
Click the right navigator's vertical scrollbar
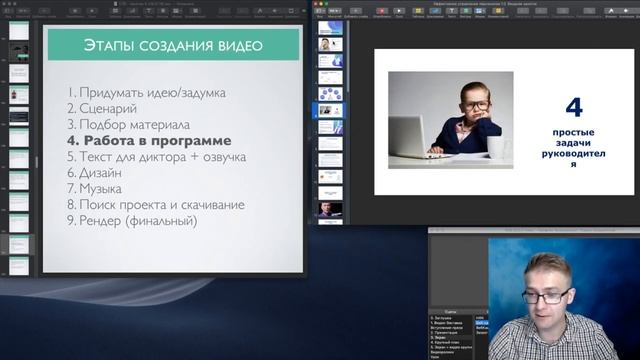tap(348, 57)
